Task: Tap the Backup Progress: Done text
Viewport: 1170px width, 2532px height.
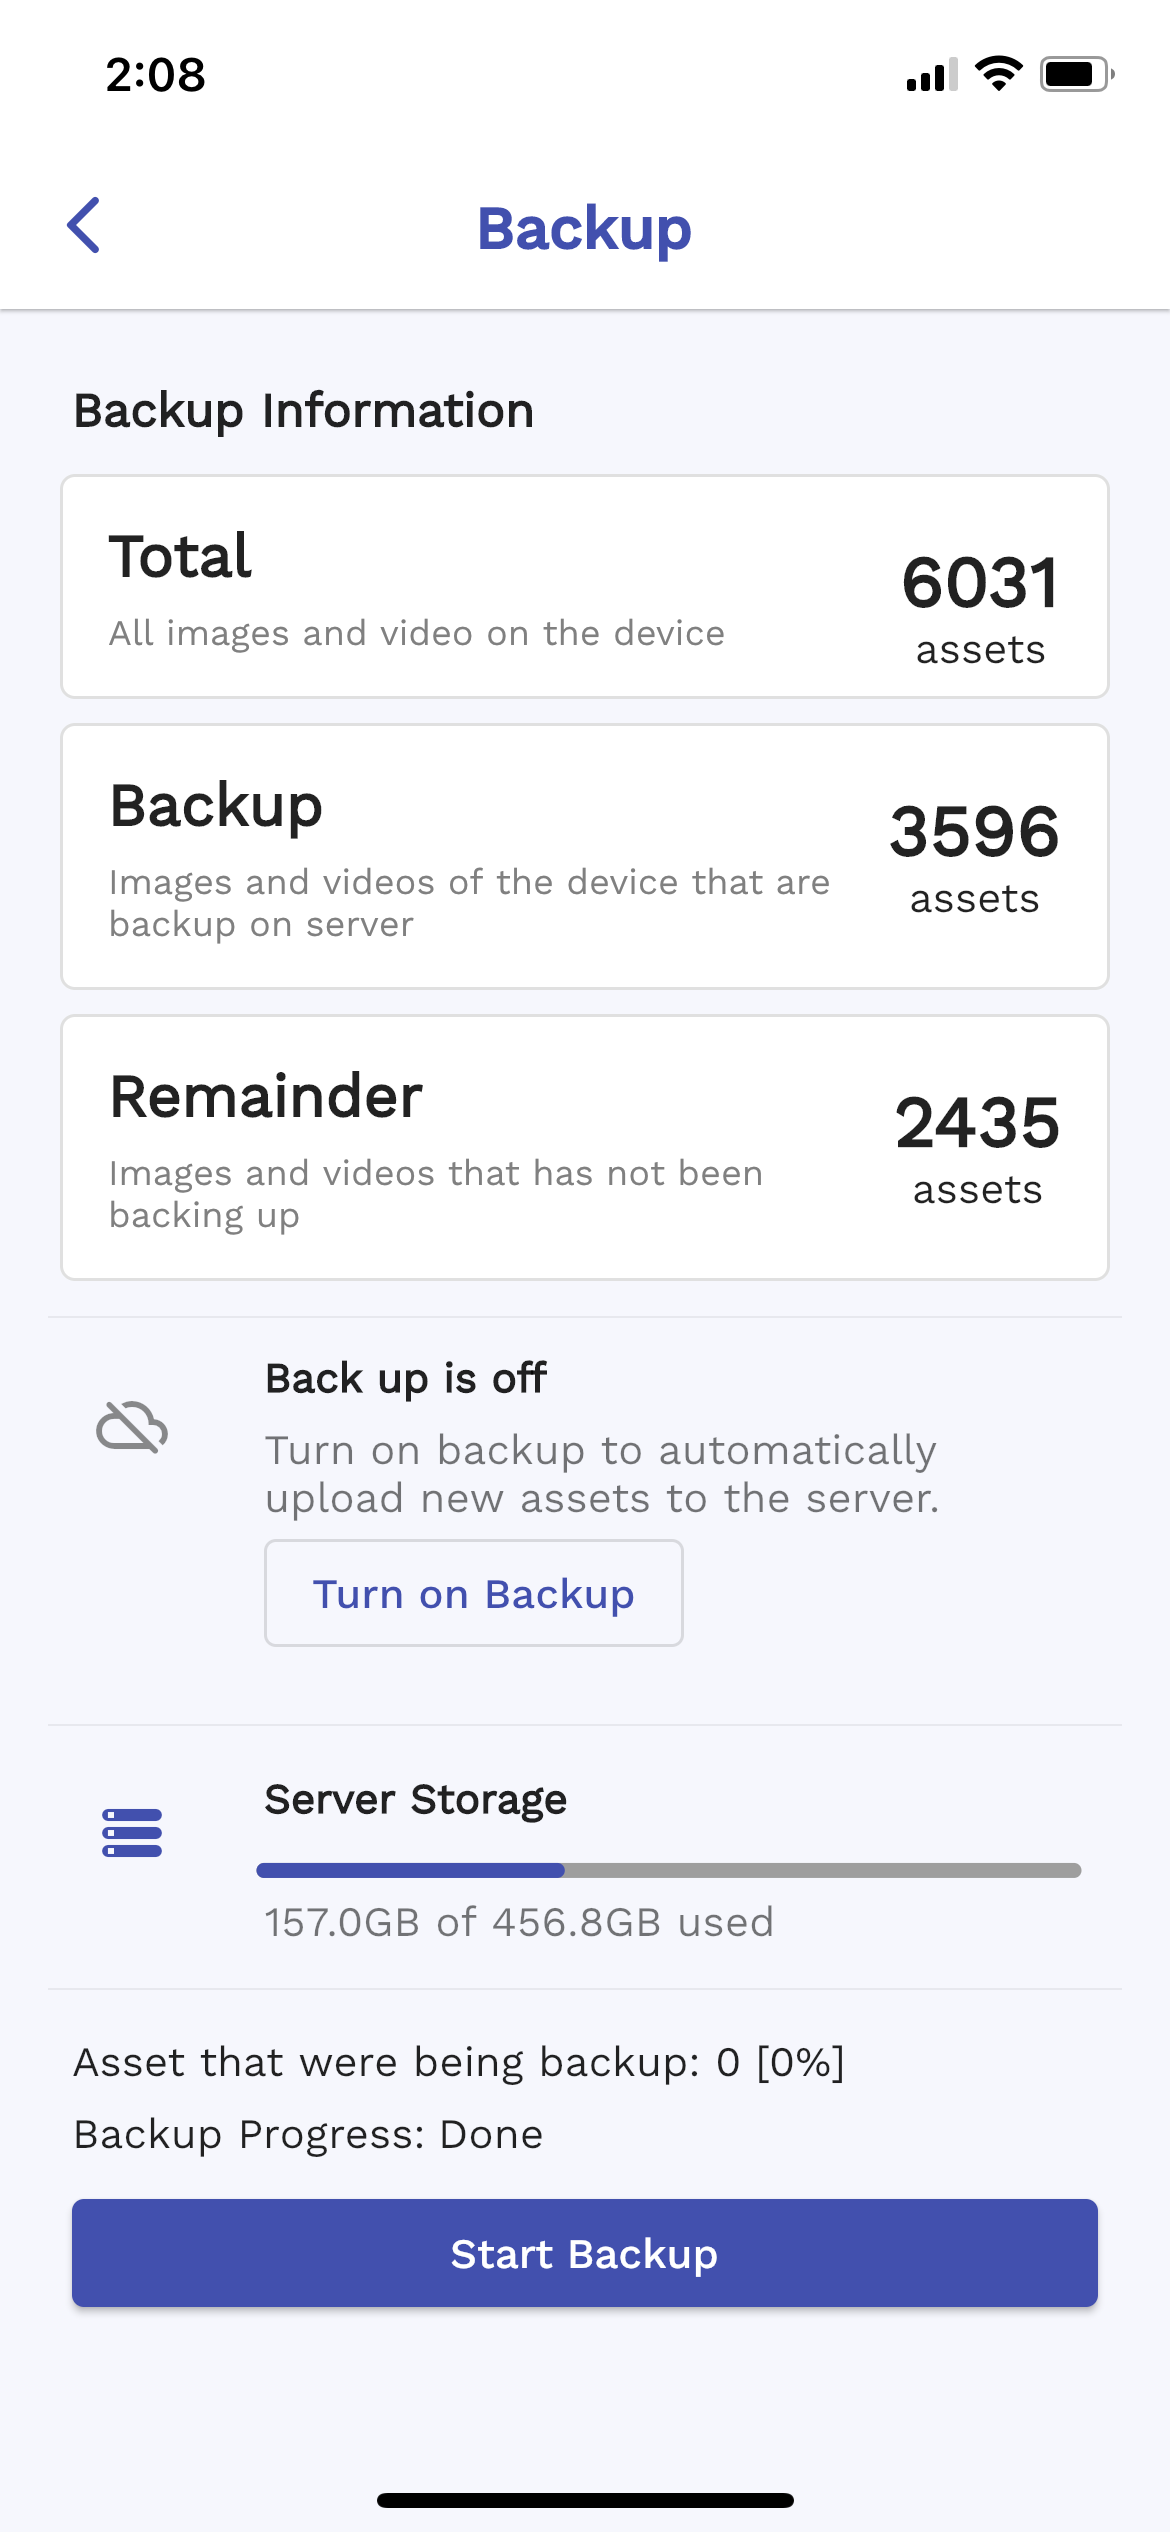Action: tap(307, 2133)
